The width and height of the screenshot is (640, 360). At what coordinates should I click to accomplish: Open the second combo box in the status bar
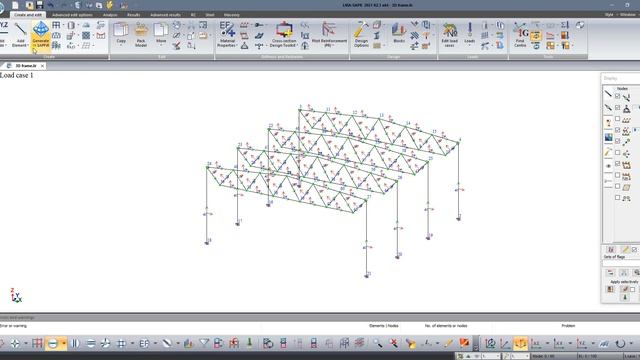[520, 356]
